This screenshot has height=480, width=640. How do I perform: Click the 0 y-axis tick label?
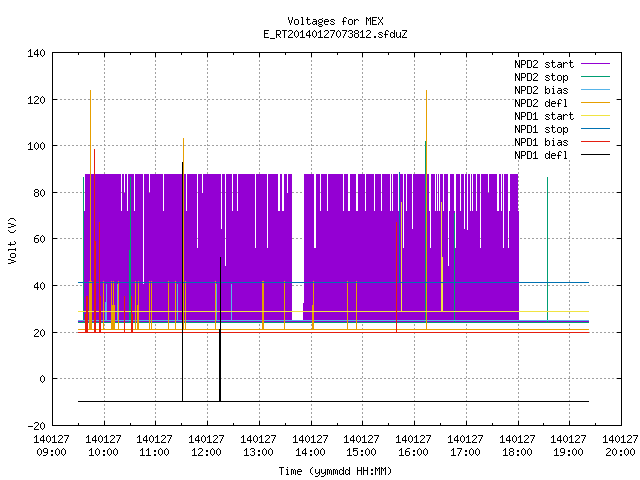[42, 380]
